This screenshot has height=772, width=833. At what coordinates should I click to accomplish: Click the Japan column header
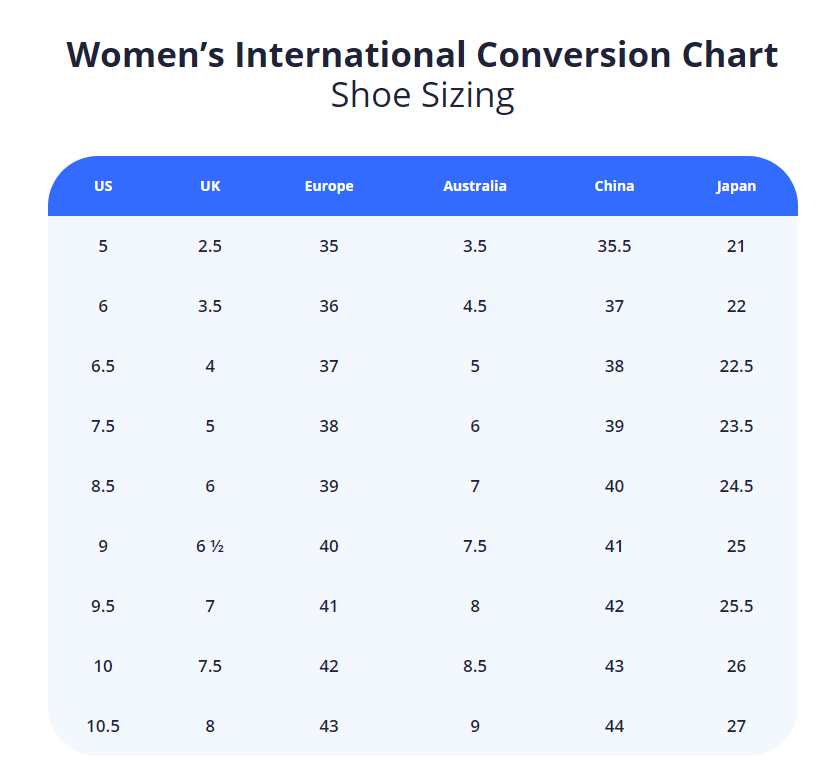[736, 186]
